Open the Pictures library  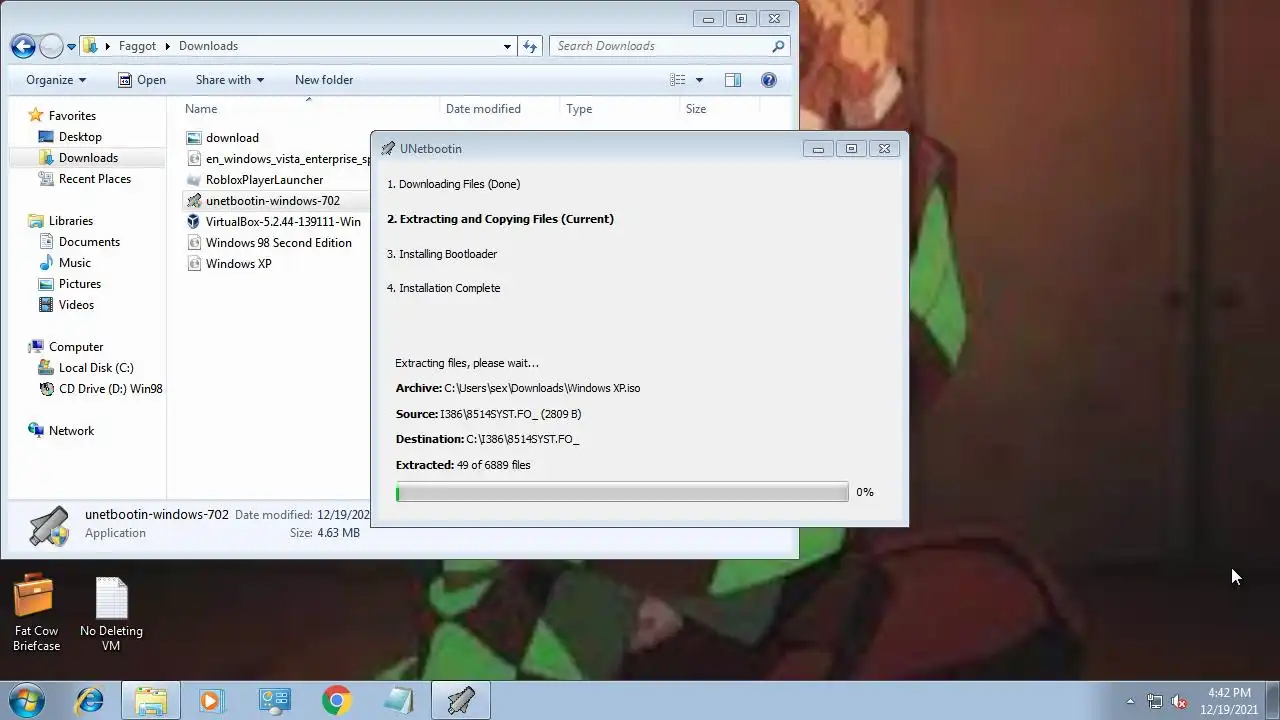(80, 284)
